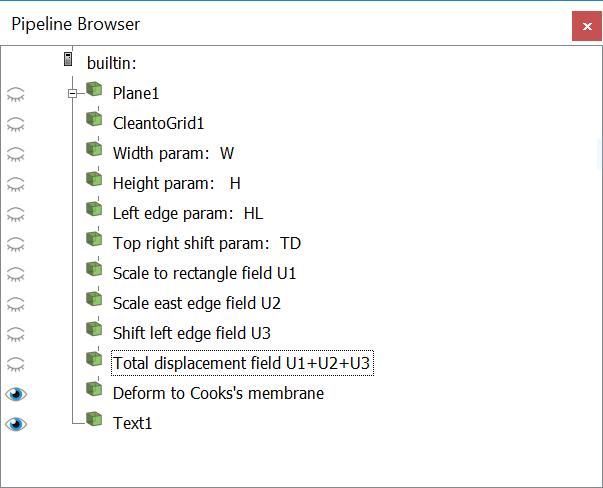
Task: Click the CleantoGrid1 filter cube icon
Action: [95, 120]
